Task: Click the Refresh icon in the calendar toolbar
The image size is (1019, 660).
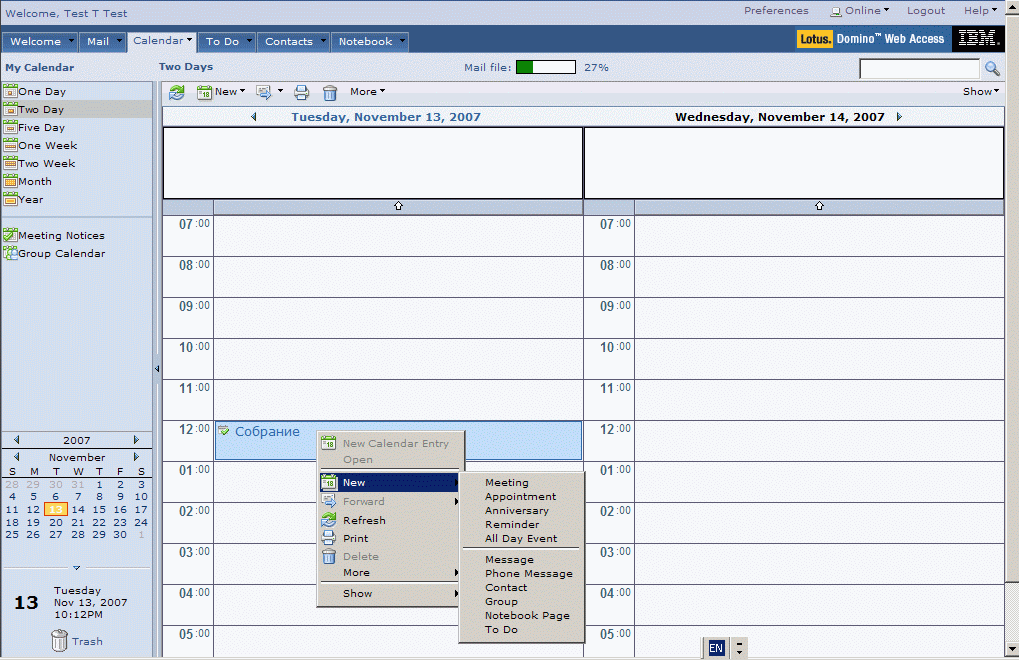Action: point(177,92)
